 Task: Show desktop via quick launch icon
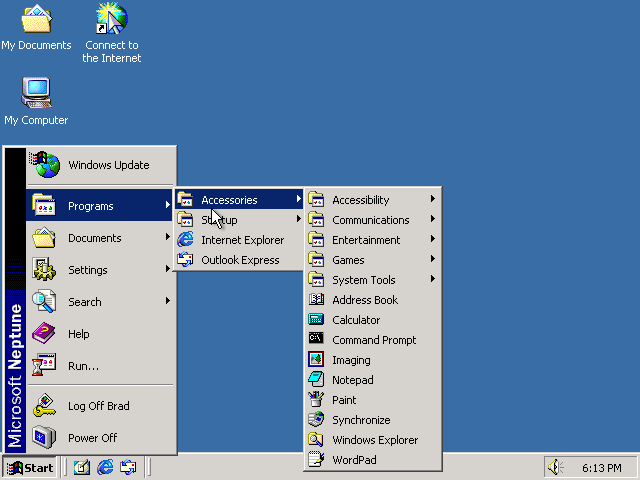(x=82, y=467)
